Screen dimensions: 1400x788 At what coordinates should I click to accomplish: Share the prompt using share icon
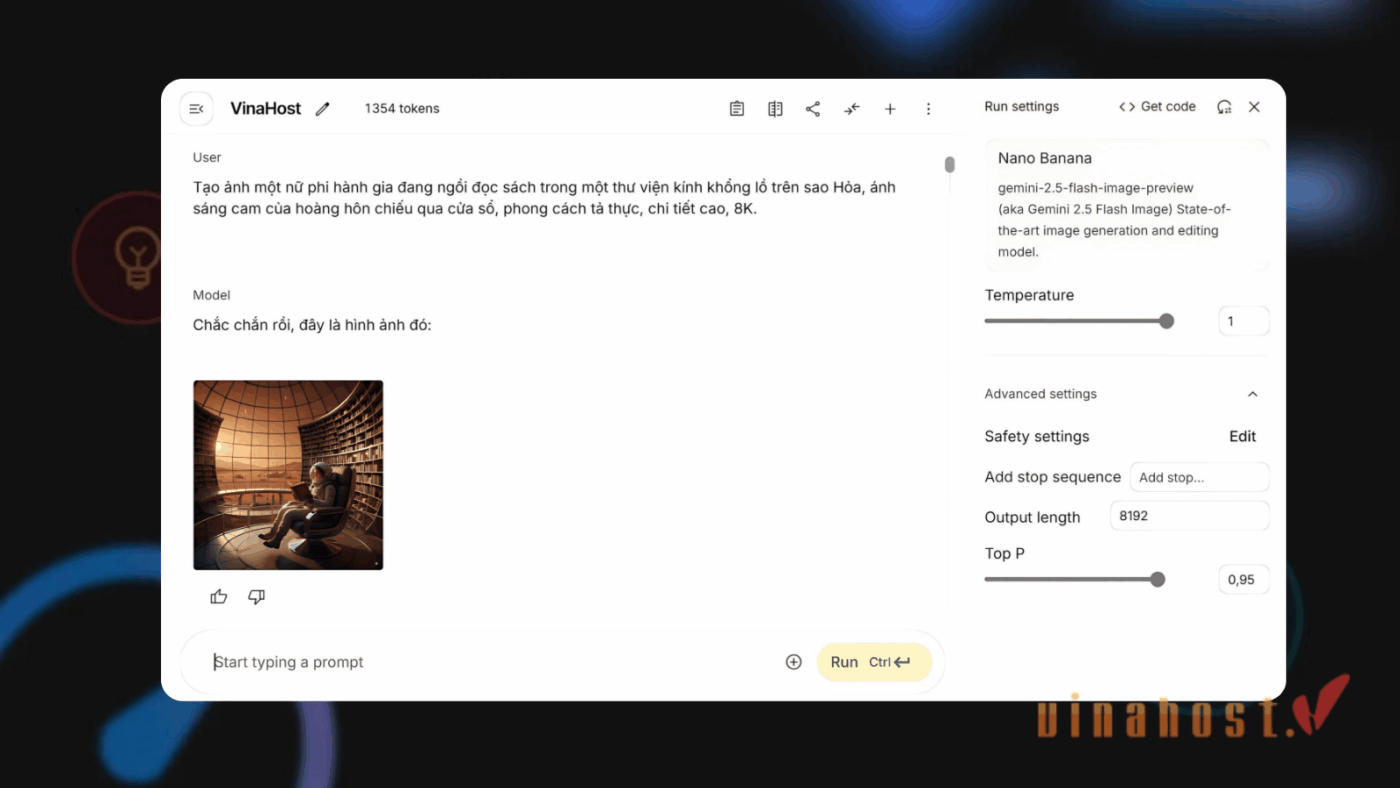813,109
